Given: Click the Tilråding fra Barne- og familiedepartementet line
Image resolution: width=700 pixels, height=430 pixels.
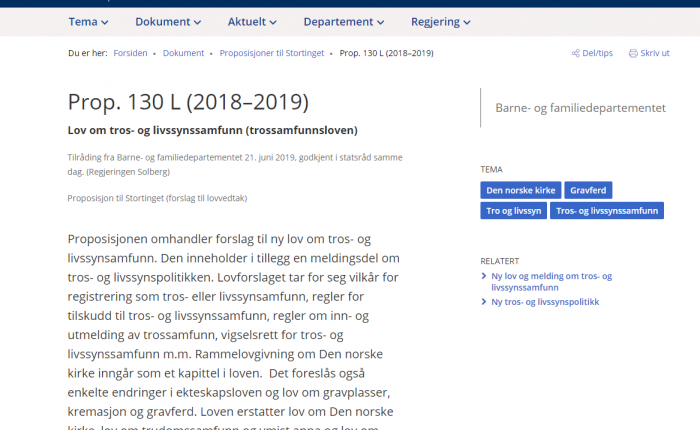Looking at the screenshot, I should (235, 164).
